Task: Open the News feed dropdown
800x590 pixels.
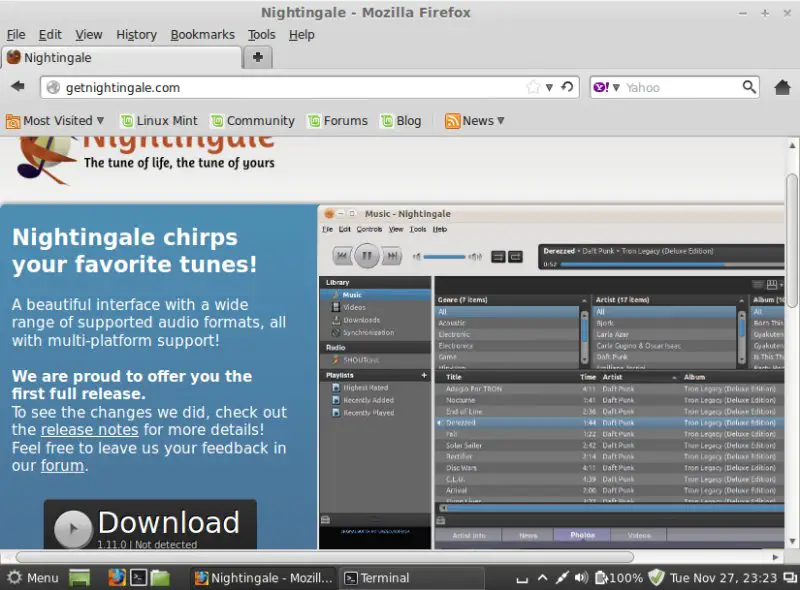Action: point(474,121)
